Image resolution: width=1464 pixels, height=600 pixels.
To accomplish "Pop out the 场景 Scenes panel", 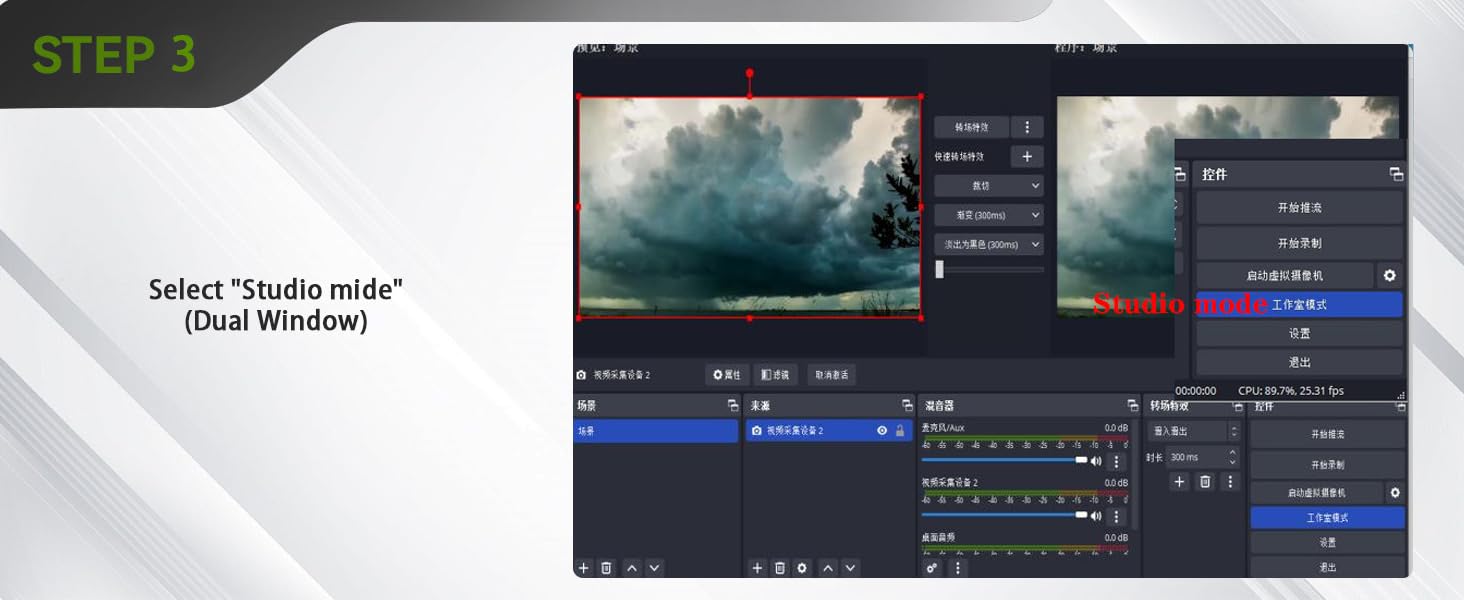I will coord(733,406).
